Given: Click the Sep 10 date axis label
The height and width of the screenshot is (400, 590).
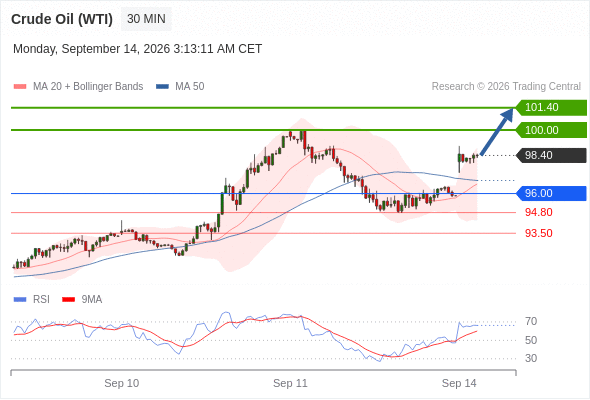Looking at the screenshot, I should [x=122, y=383].
